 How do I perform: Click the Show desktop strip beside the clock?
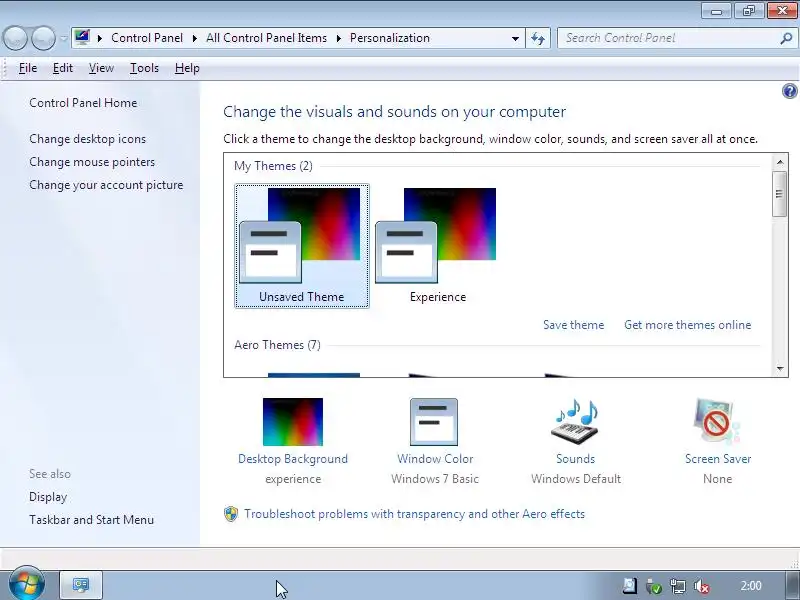click(x=792, y=585)
